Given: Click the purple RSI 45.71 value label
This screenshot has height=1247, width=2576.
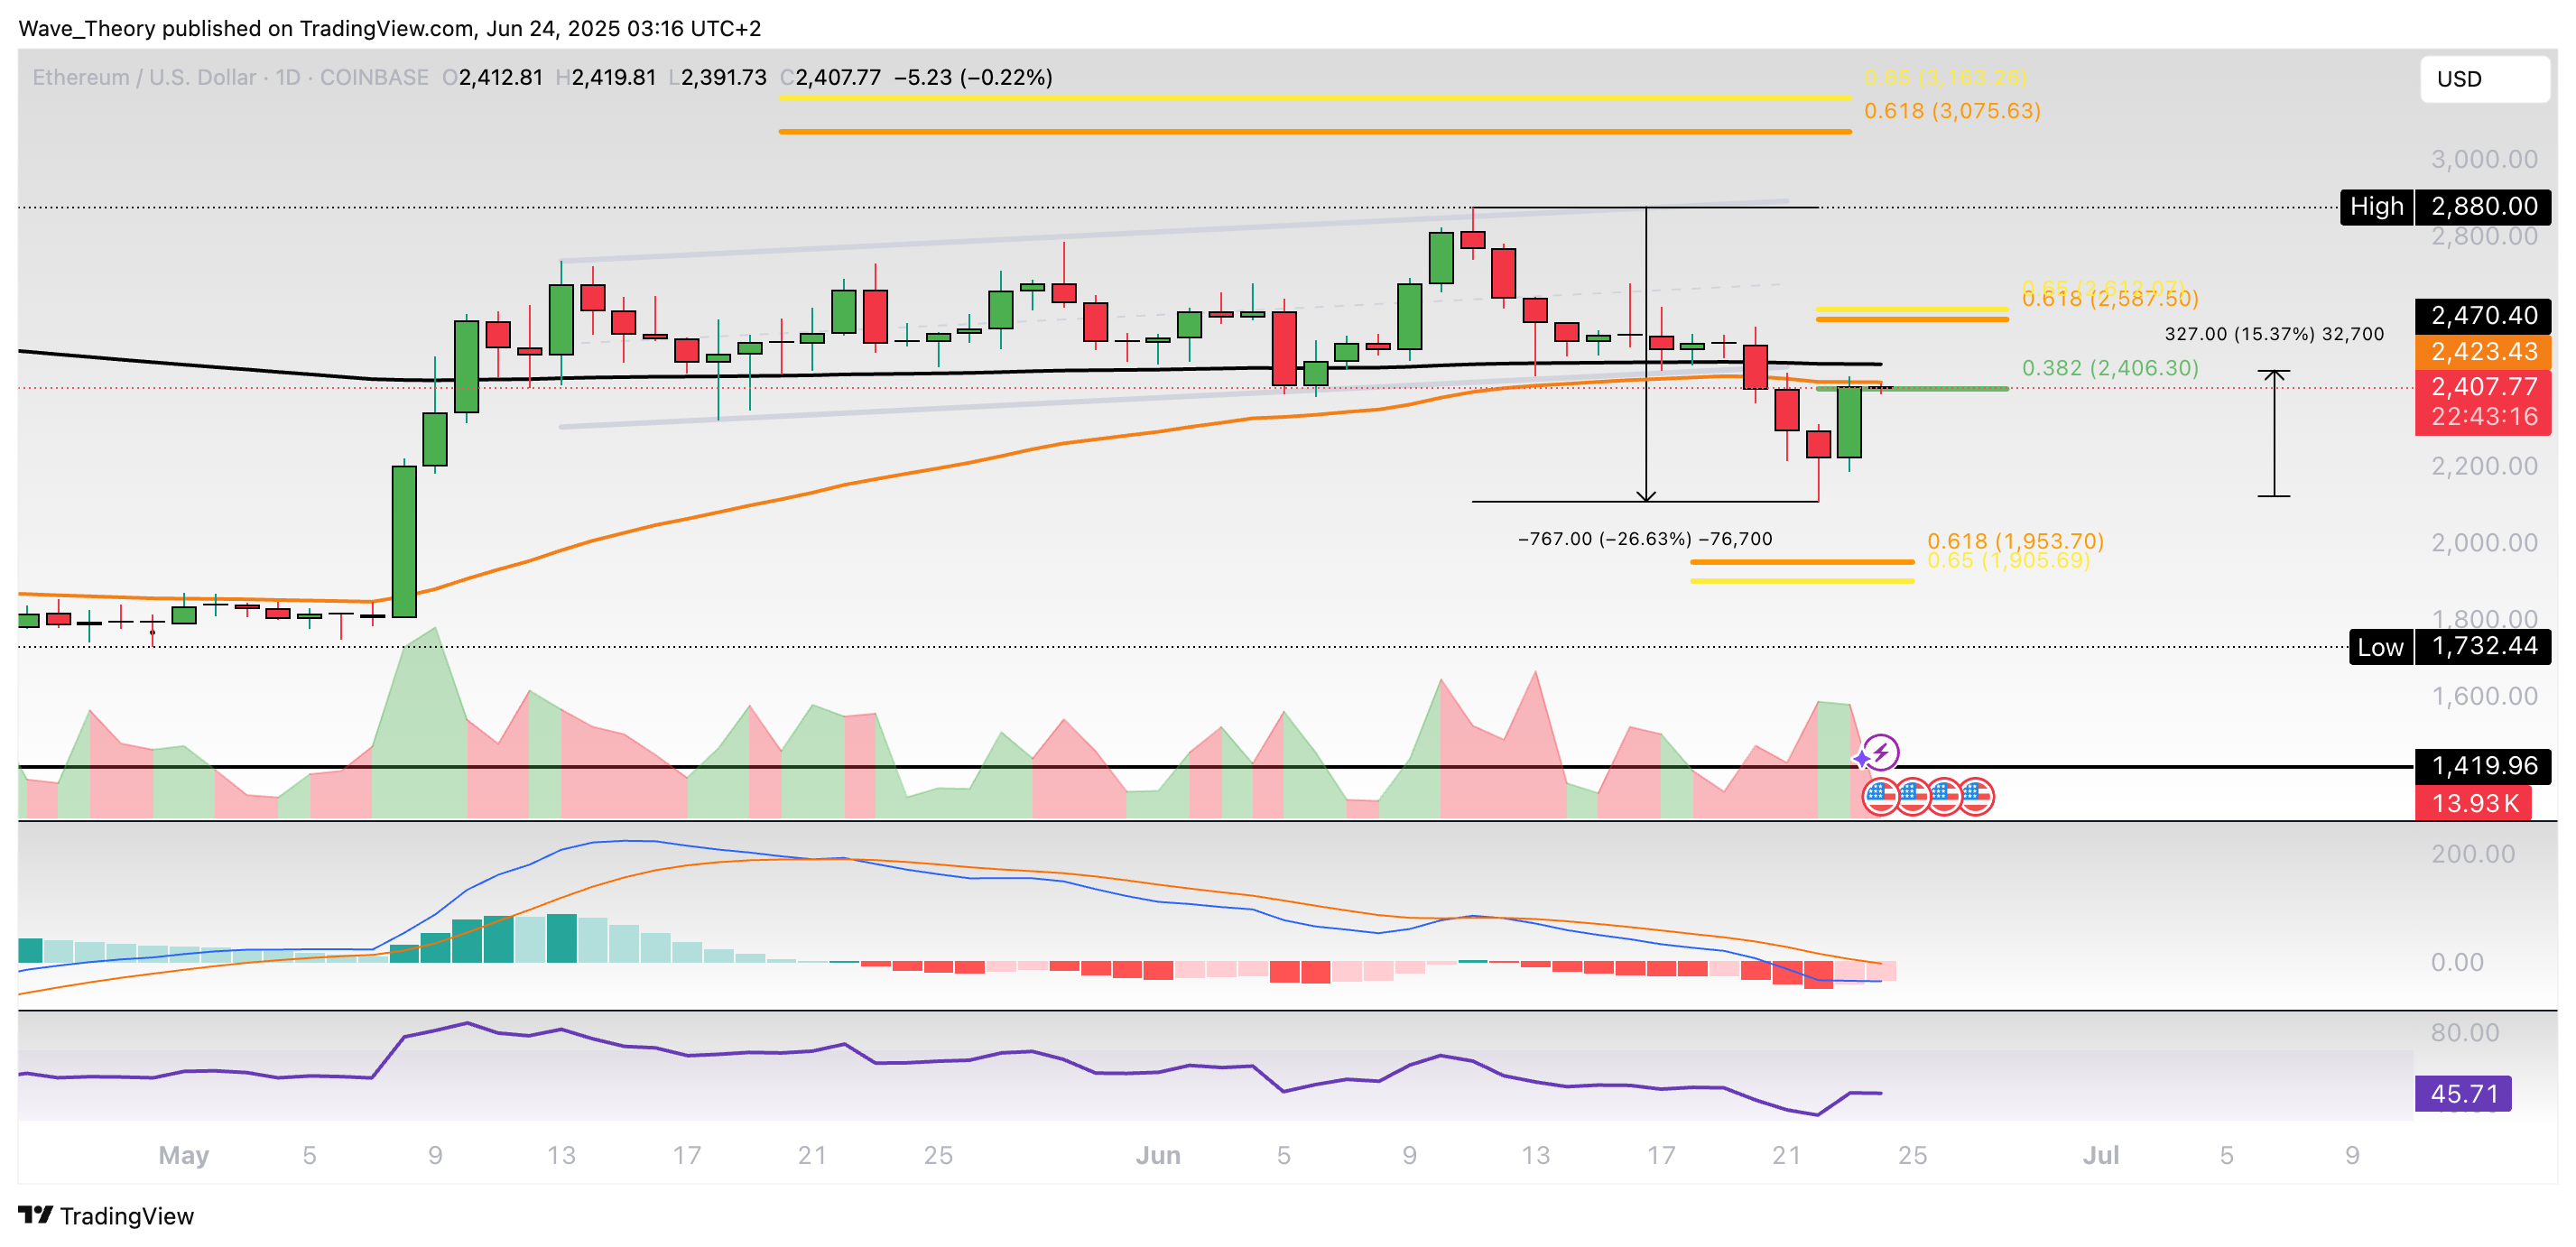Looking at the screenshot, I should click(2463, 1094).
